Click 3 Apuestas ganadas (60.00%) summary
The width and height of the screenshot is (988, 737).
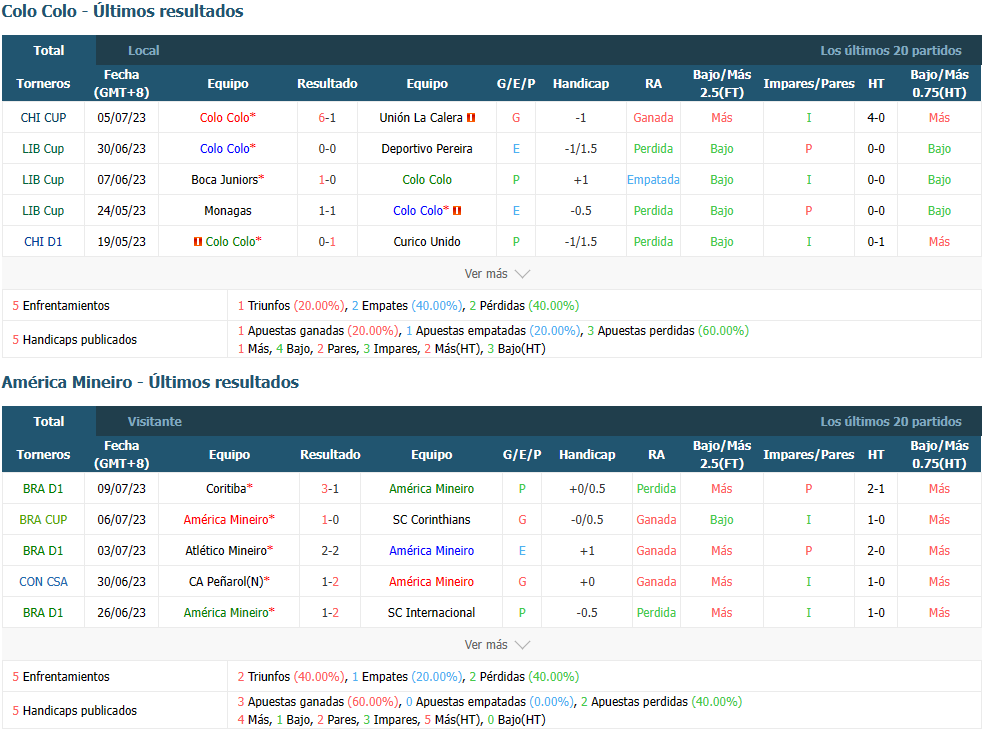coord(318,702)
